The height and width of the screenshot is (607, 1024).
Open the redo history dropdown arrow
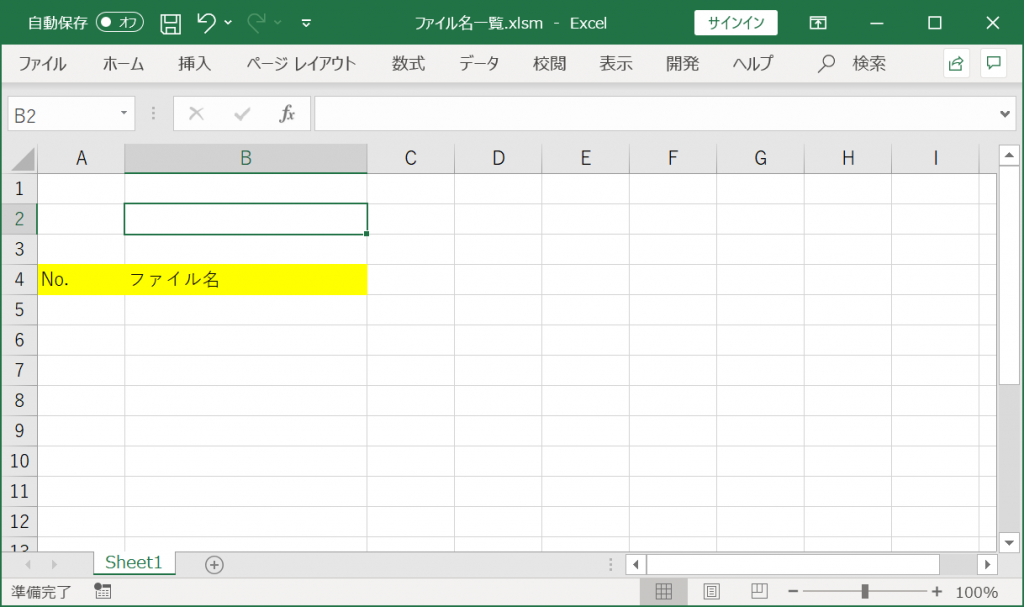(278, 23)
